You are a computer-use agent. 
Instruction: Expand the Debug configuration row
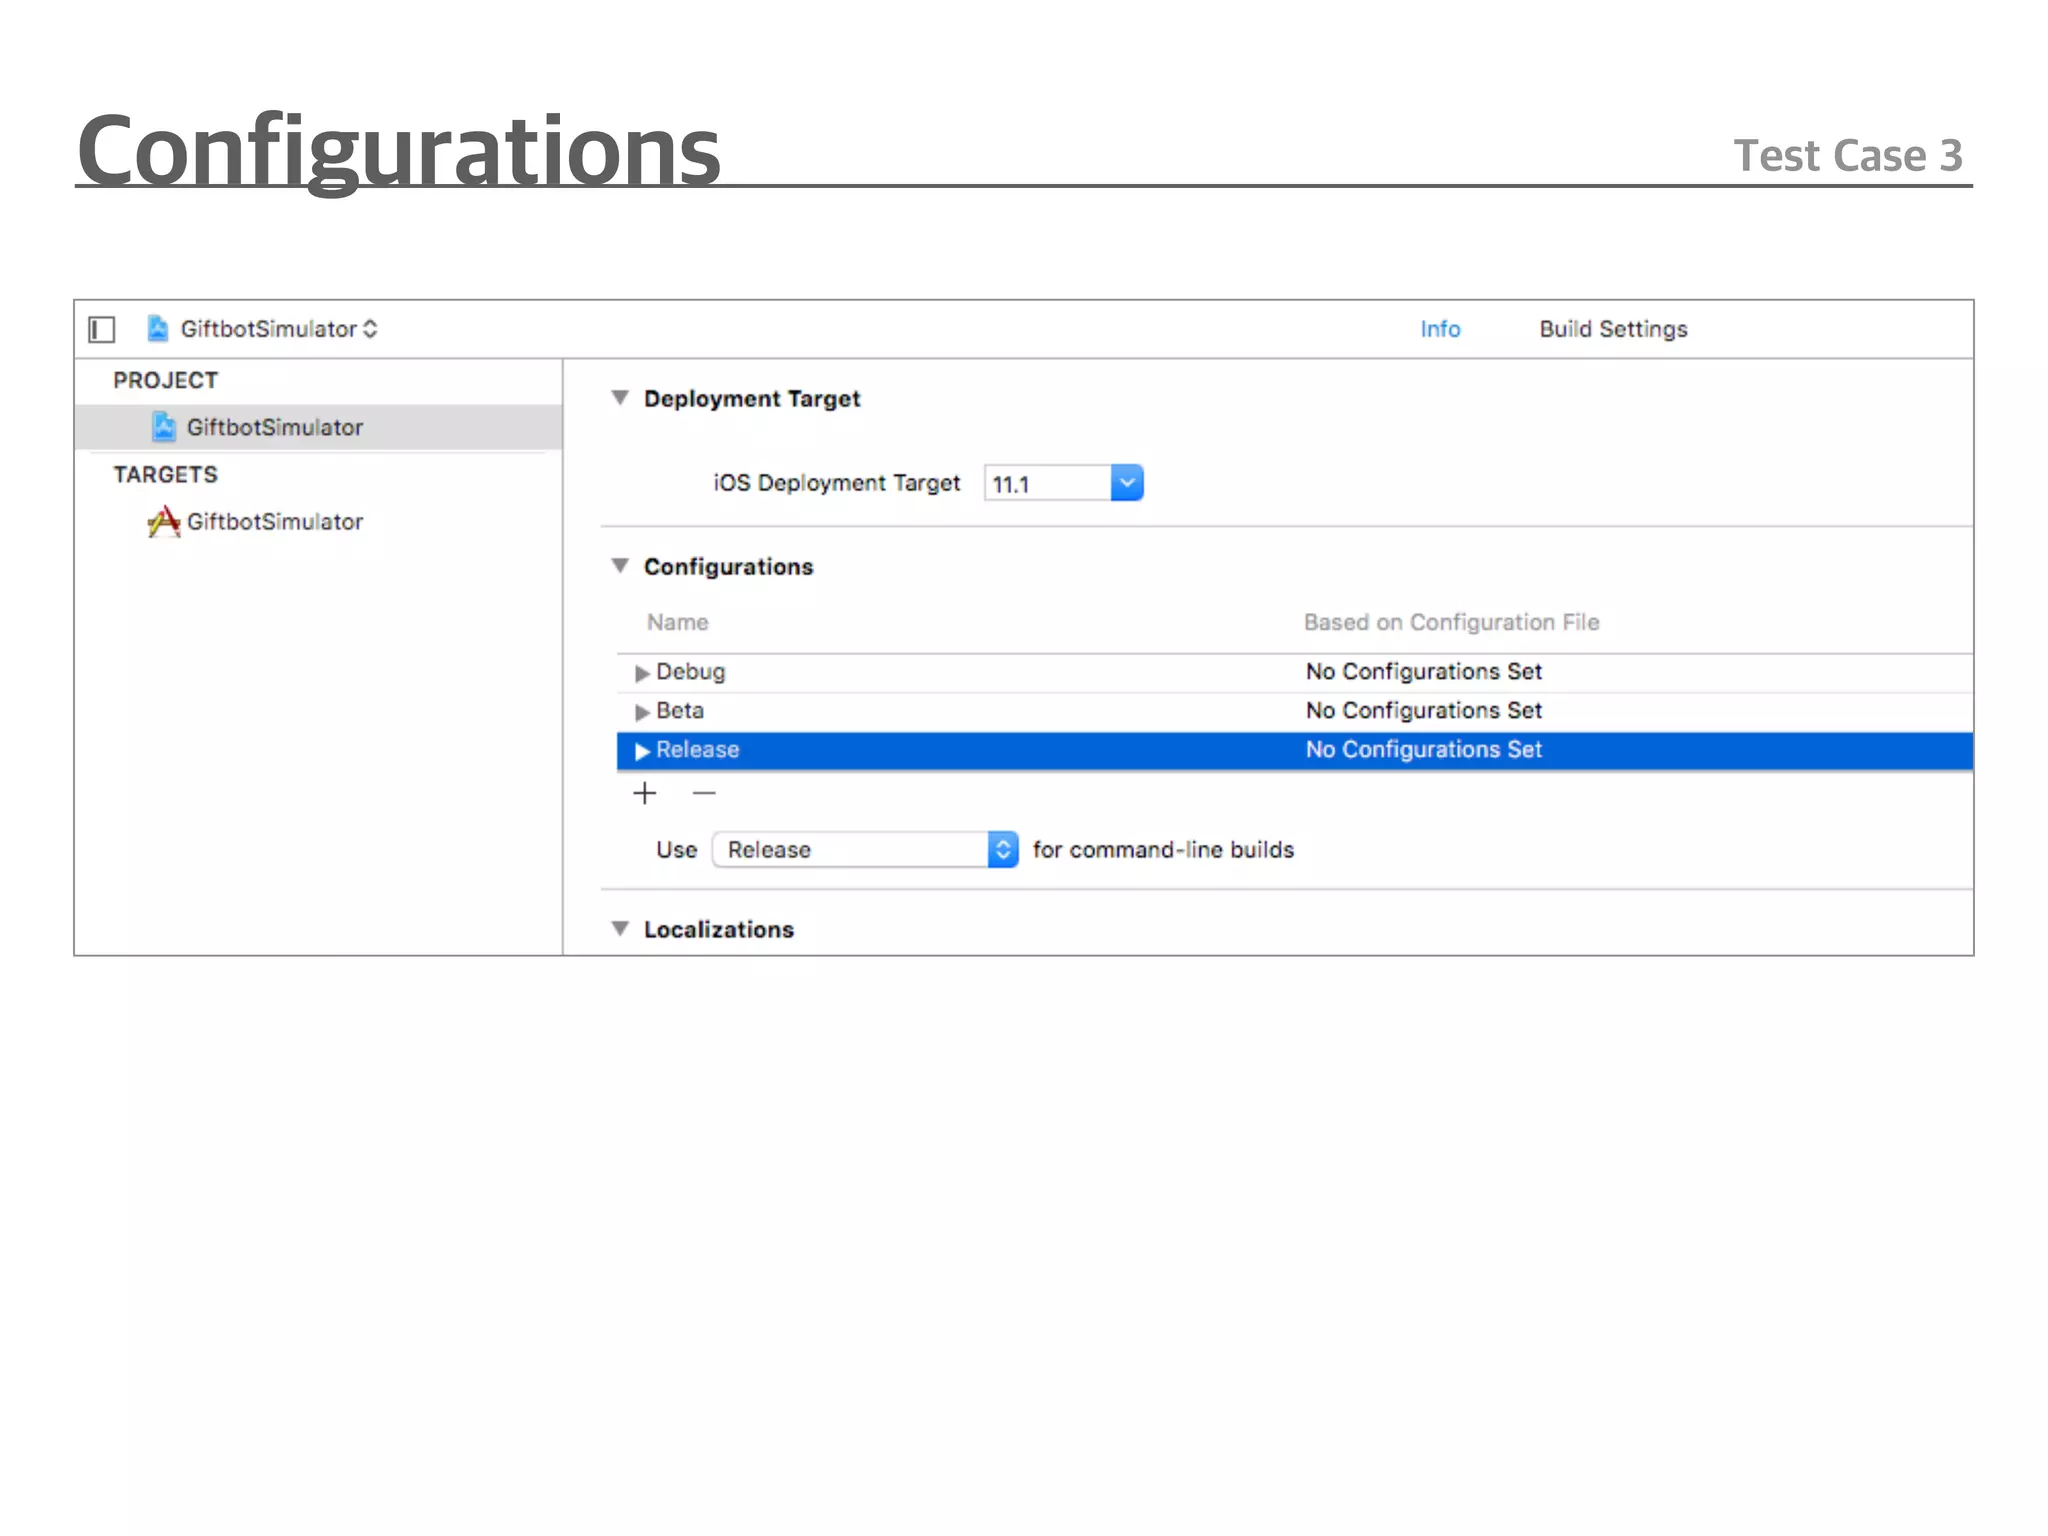(642, 673)
